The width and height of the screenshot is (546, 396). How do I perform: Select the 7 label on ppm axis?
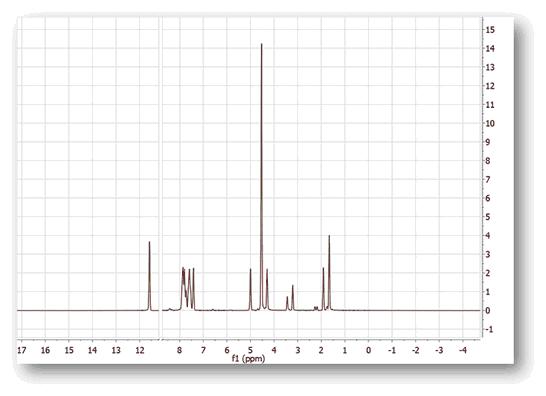203,350
